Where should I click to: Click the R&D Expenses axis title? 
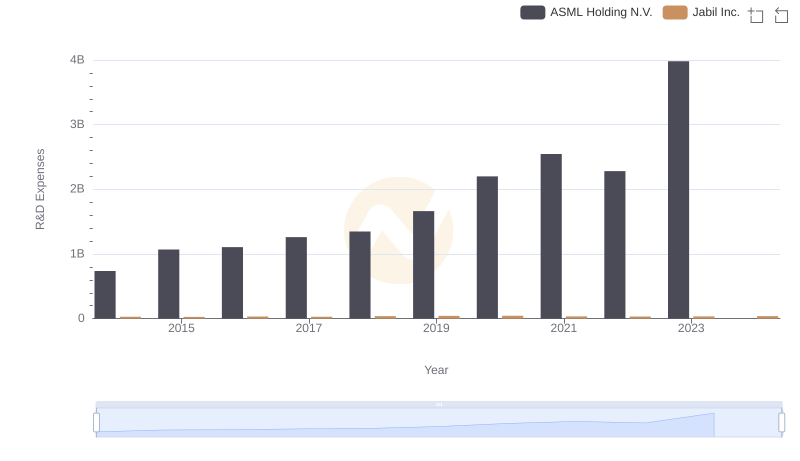coord(40,189)
